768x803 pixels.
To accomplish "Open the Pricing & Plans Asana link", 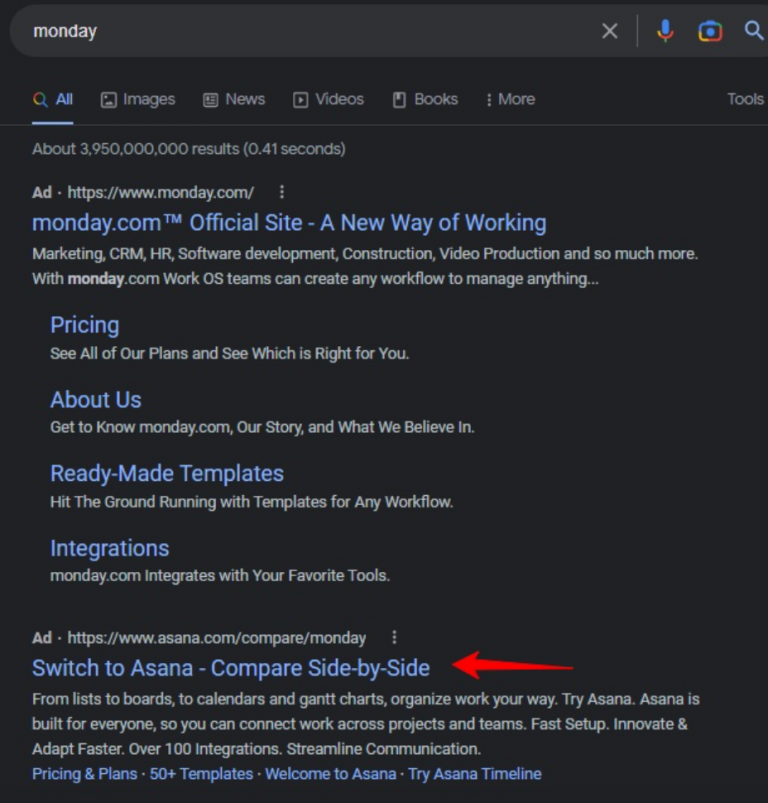I will [84, 774].
